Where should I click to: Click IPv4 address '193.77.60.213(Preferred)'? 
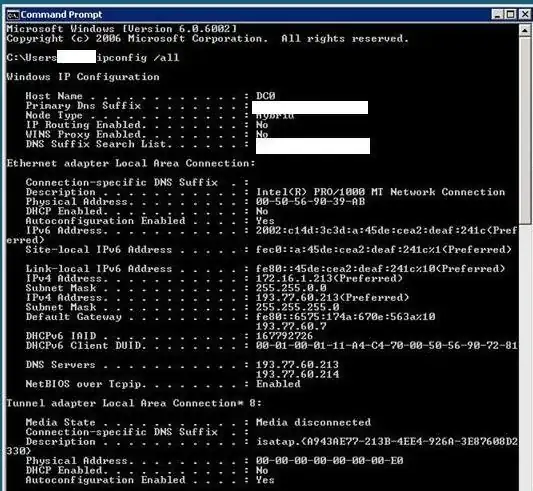(332, 297)
